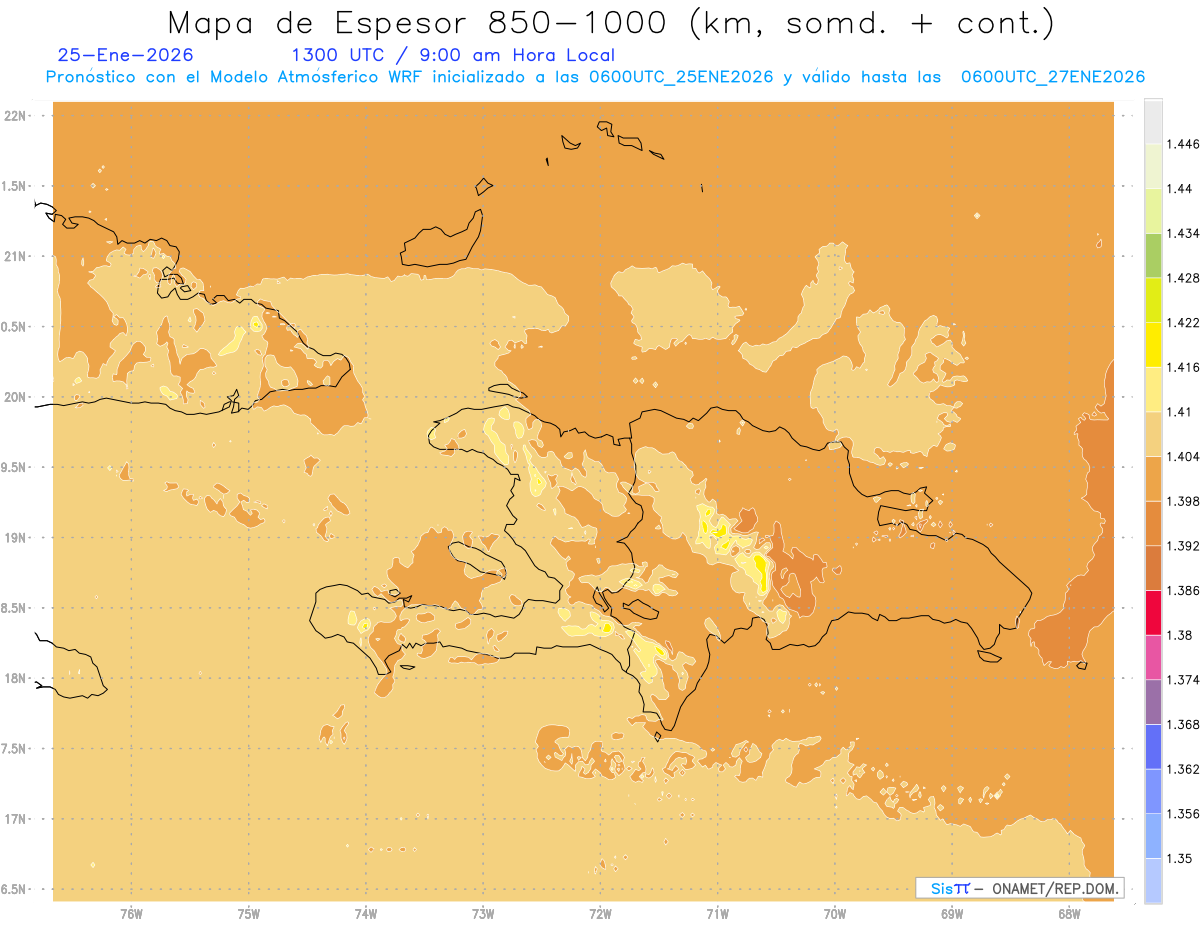Screen dimensions: 1200x927
Task: Click the '76W' longitude axis label
Action: click(131, 913)
